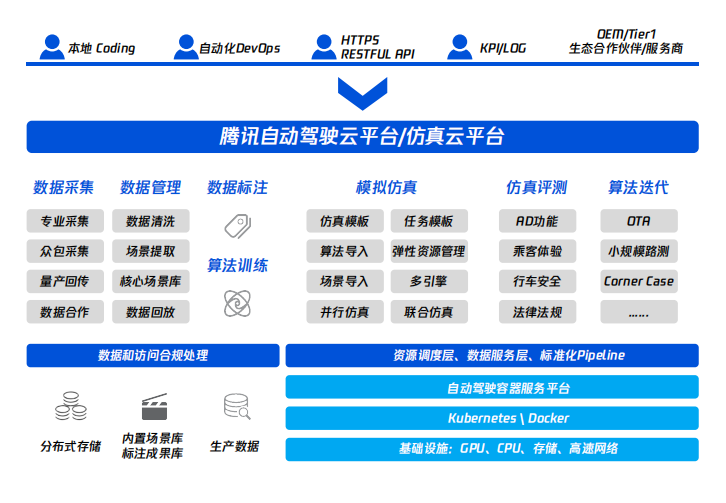This screenshot has width=726, height=503.
Task: Click the 算法导入 box
Action: click(345, 251)
